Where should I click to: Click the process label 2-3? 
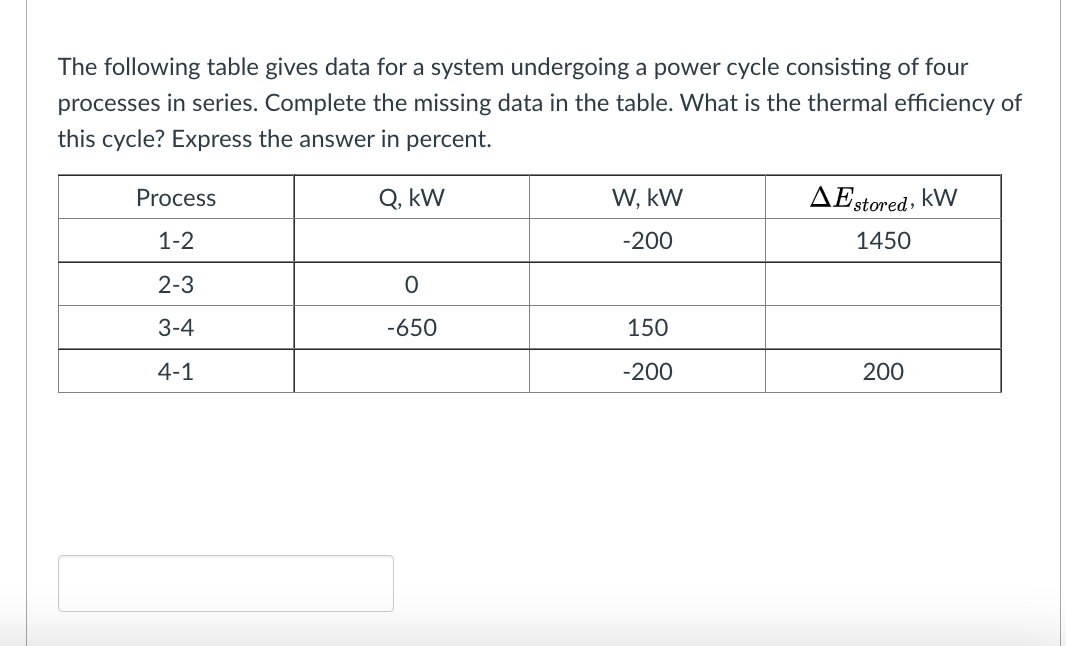click(175, 284)
